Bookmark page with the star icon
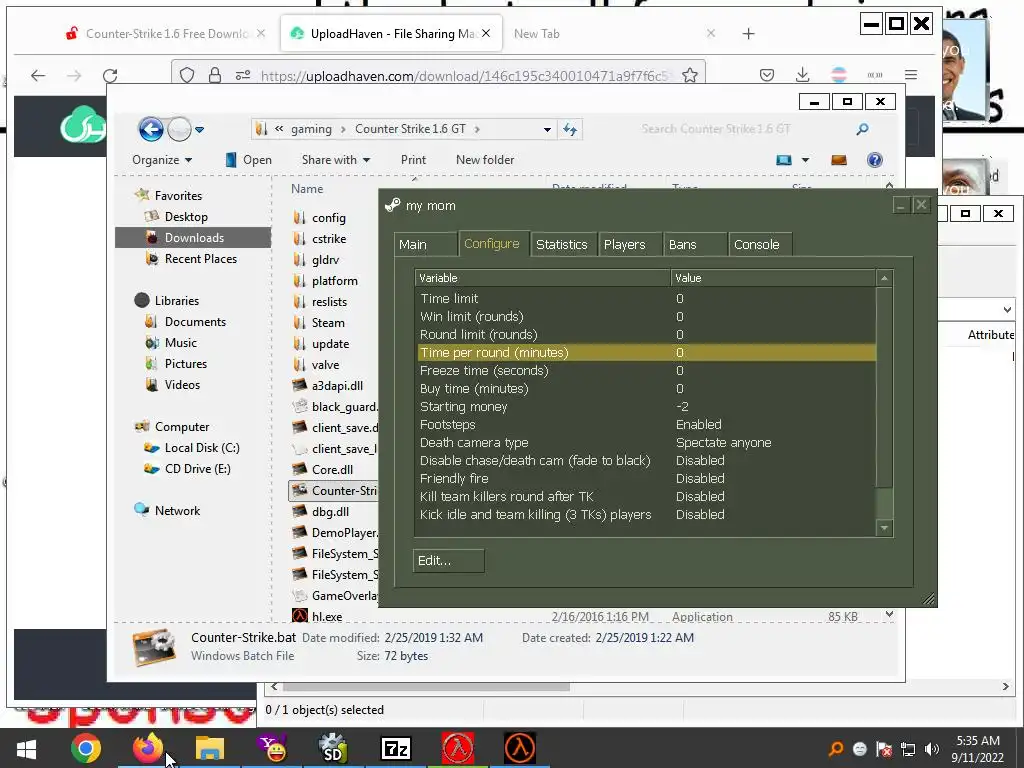 point(690,76)
